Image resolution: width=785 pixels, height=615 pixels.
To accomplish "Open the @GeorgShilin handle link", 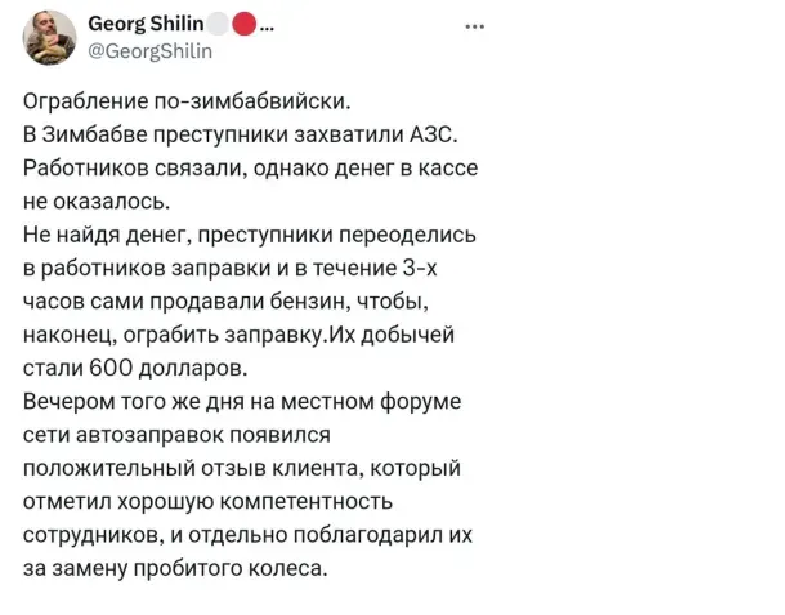I will [x=151, y=53].
